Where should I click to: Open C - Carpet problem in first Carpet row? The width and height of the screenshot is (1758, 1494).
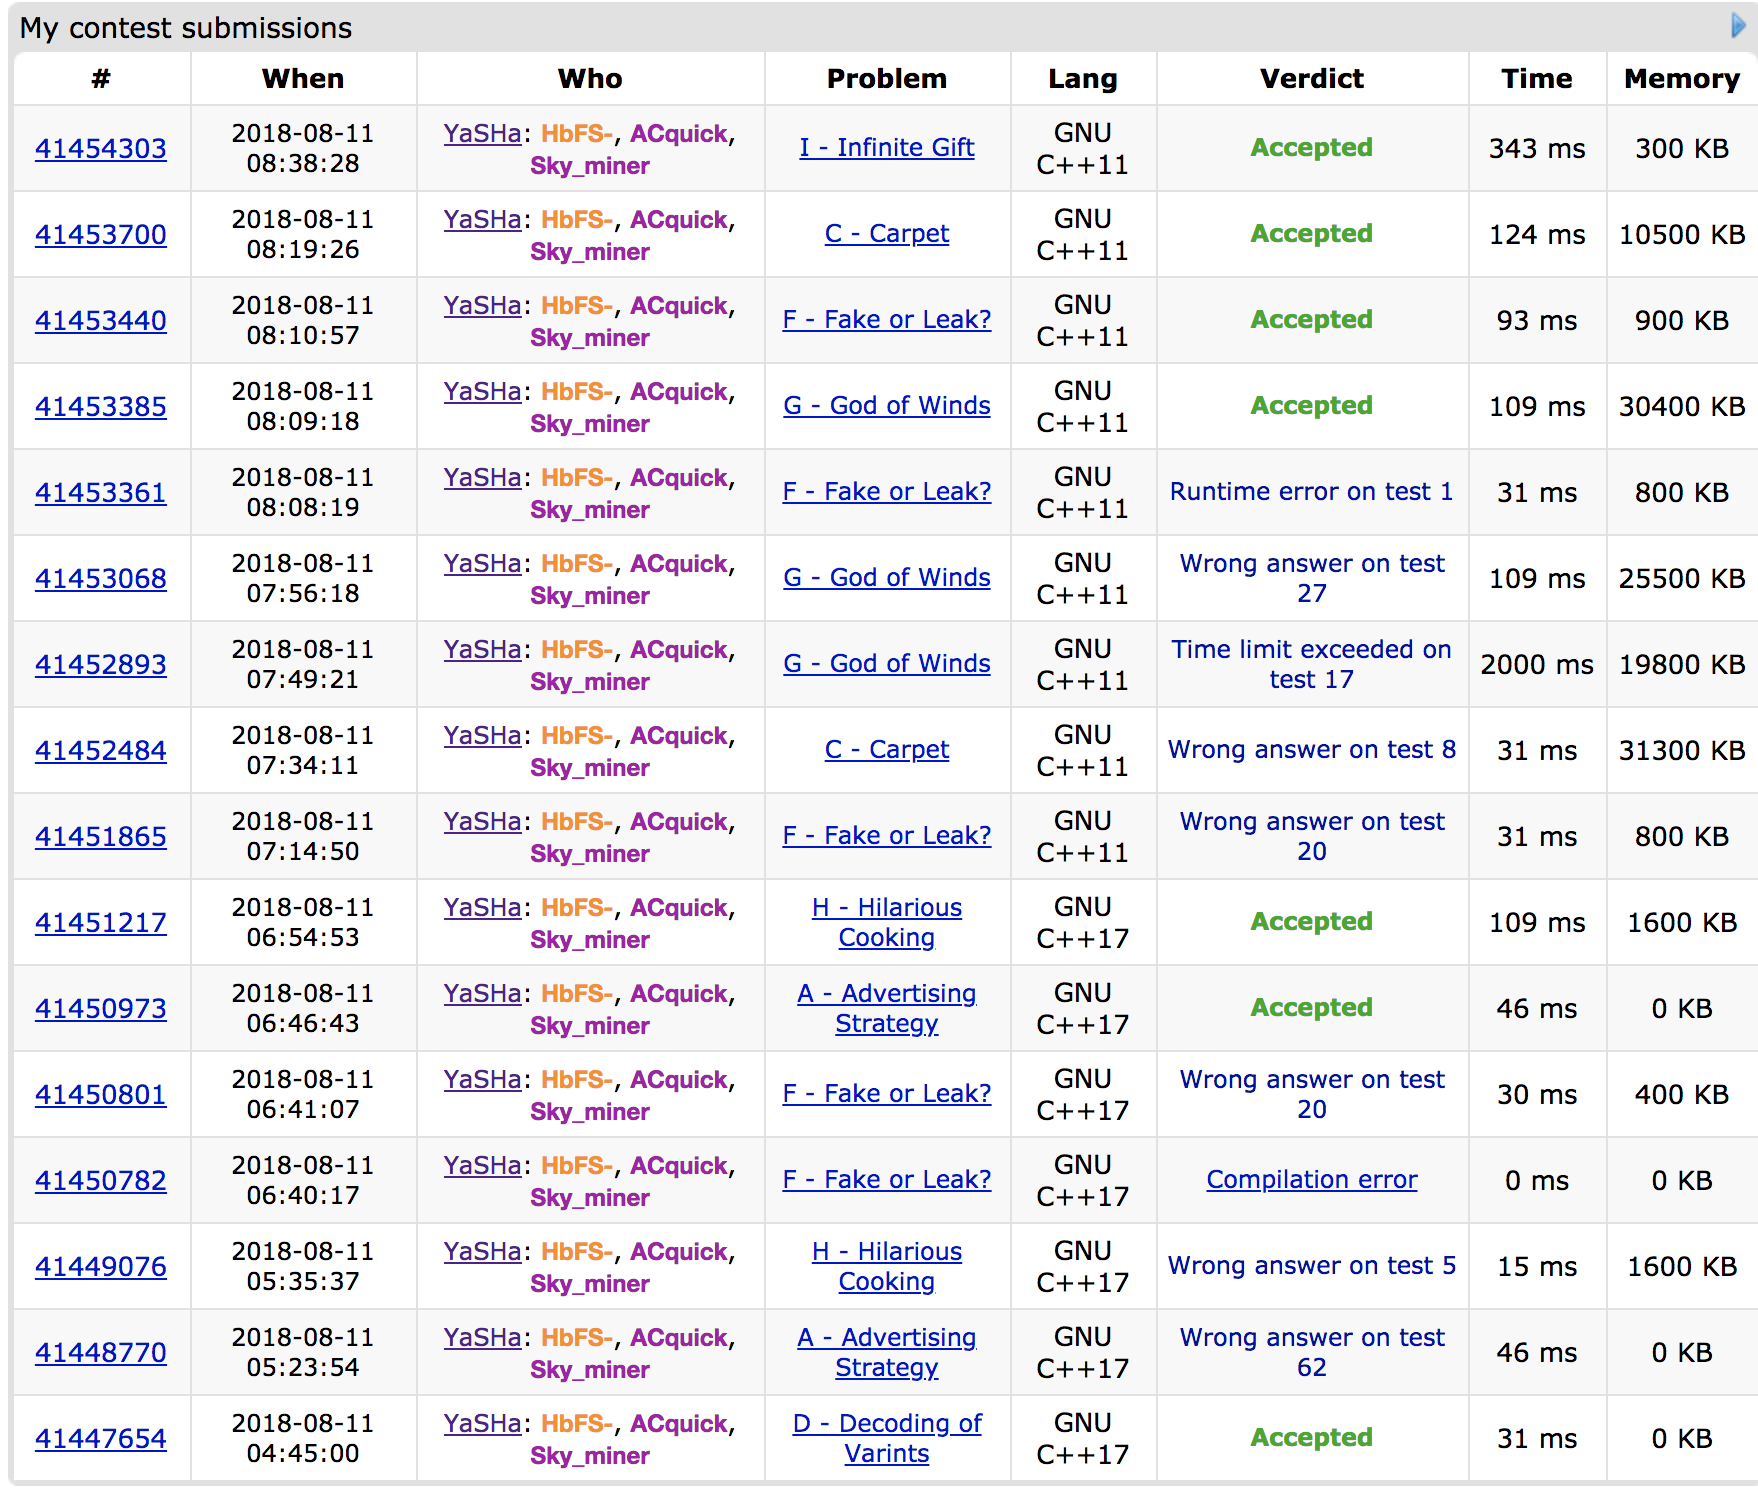click(x=886, y=234)
